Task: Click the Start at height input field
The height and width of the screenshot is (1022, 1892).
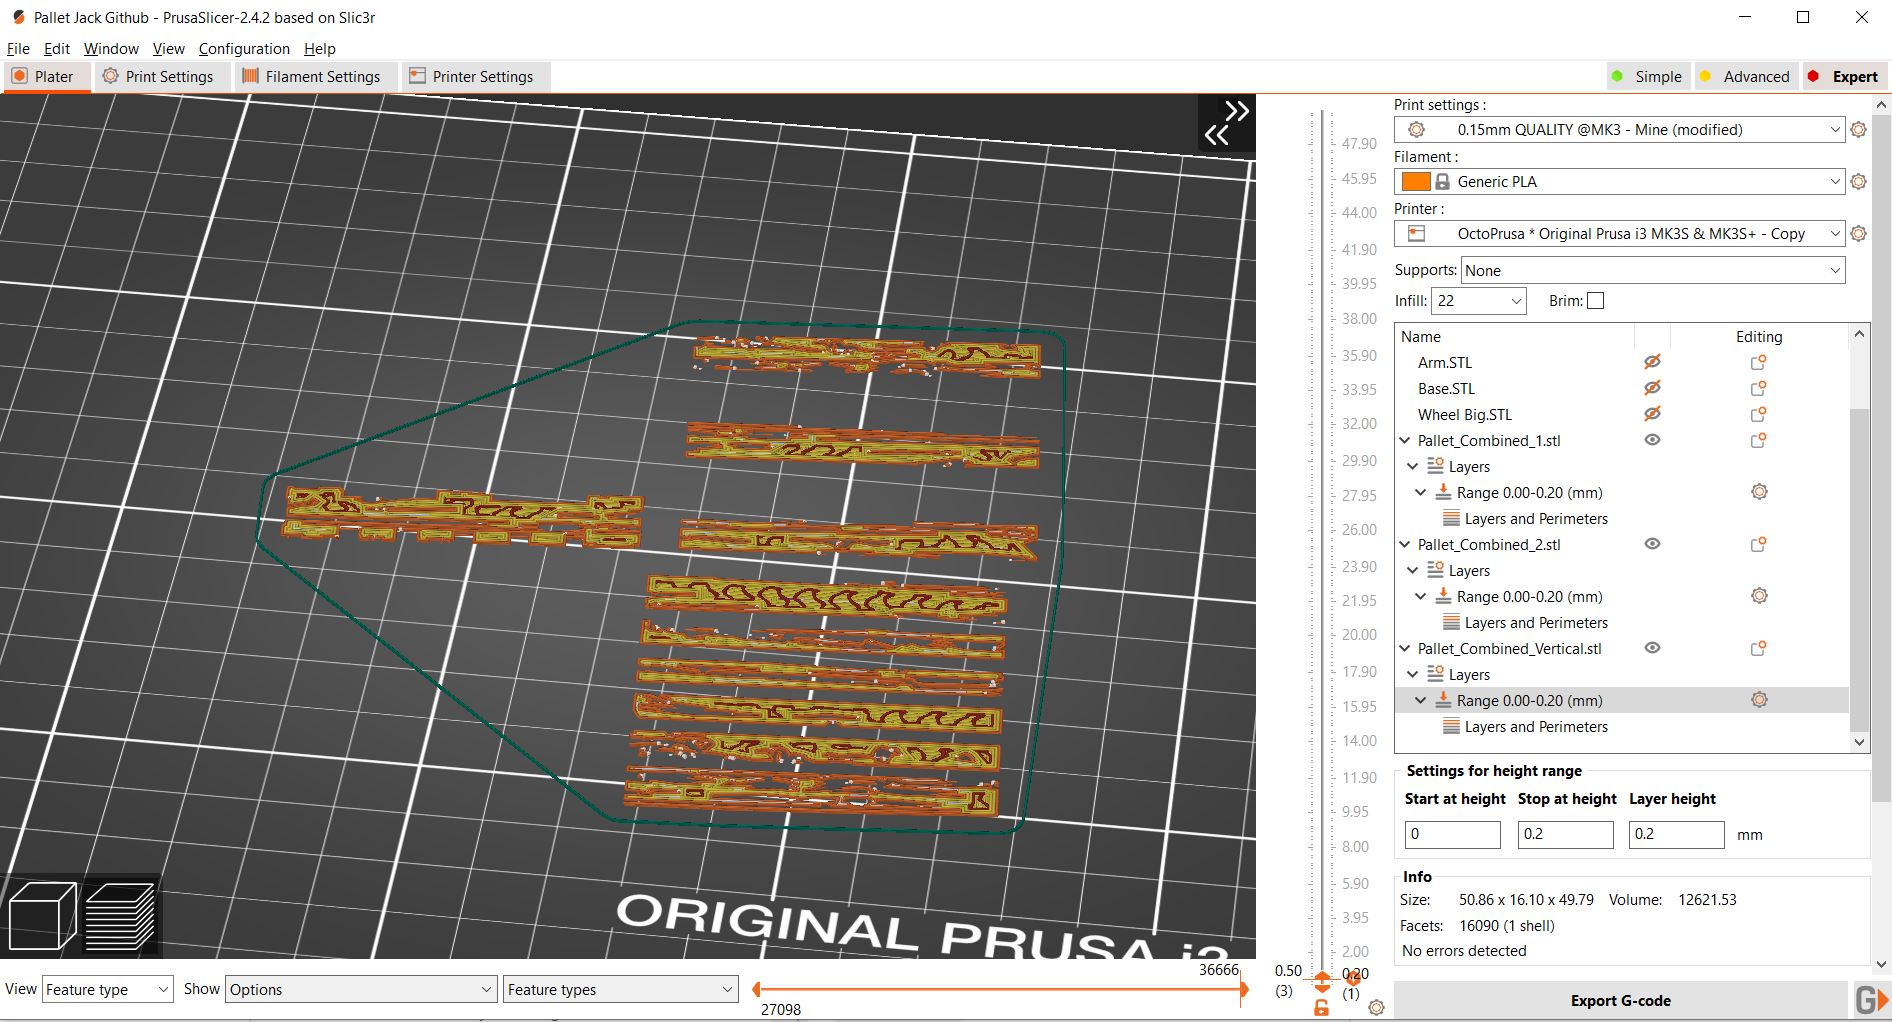Action: pos(1452,834)
